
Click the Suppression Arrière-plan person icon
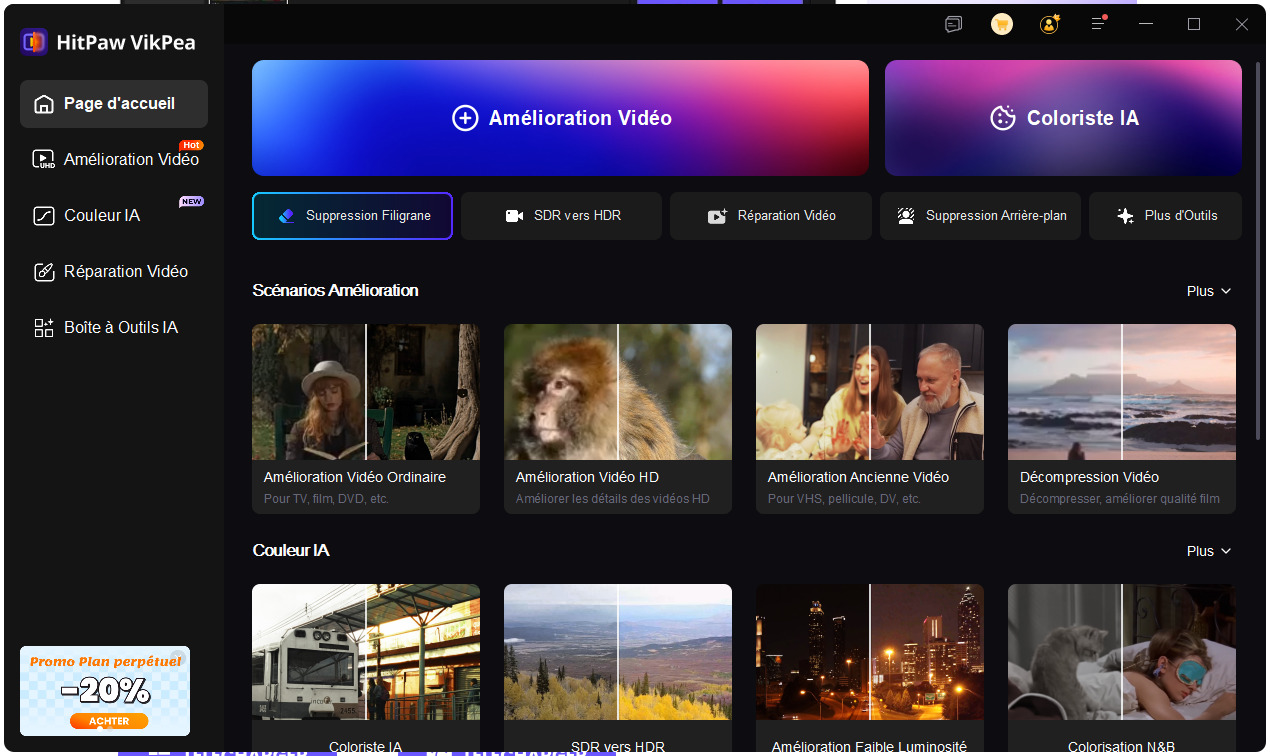[x=906, y=216]
